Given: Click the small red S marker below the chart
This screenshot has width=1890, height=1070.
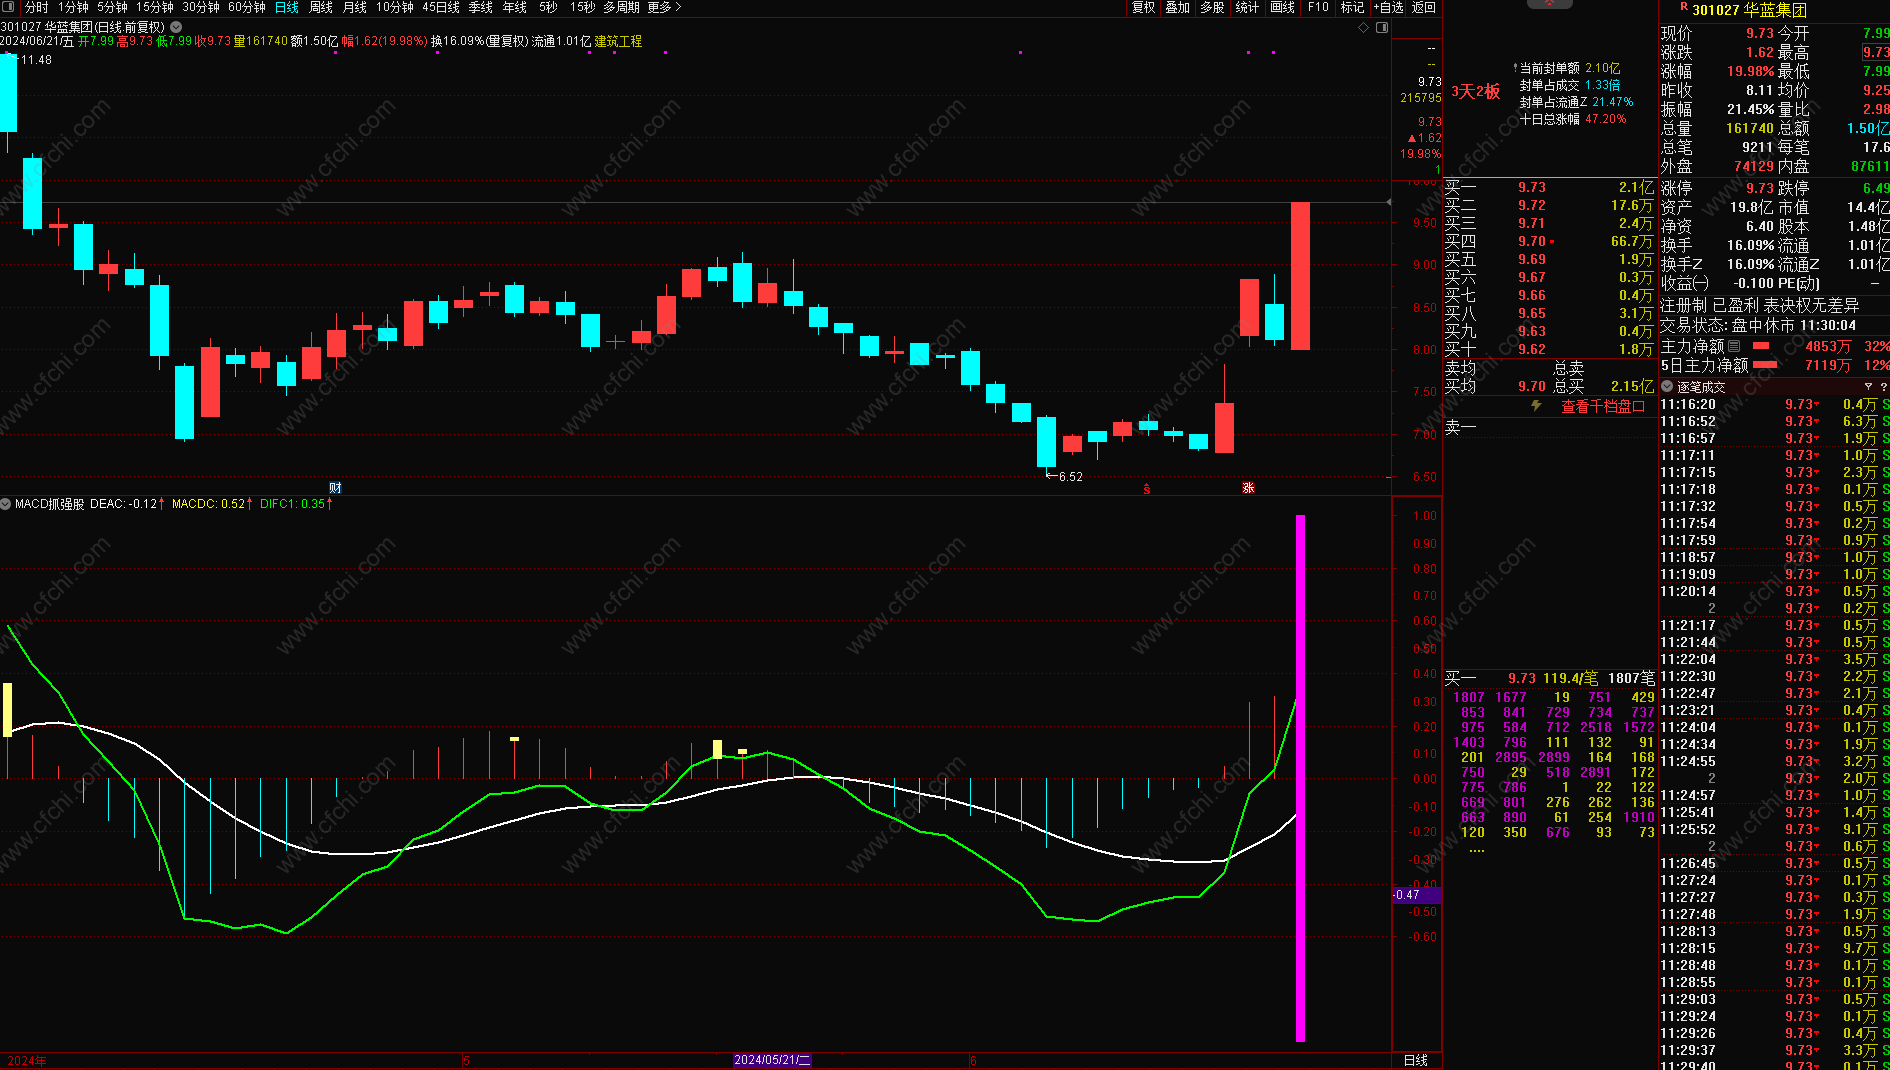Looking at the screenshot, I should click(1147, 489).
